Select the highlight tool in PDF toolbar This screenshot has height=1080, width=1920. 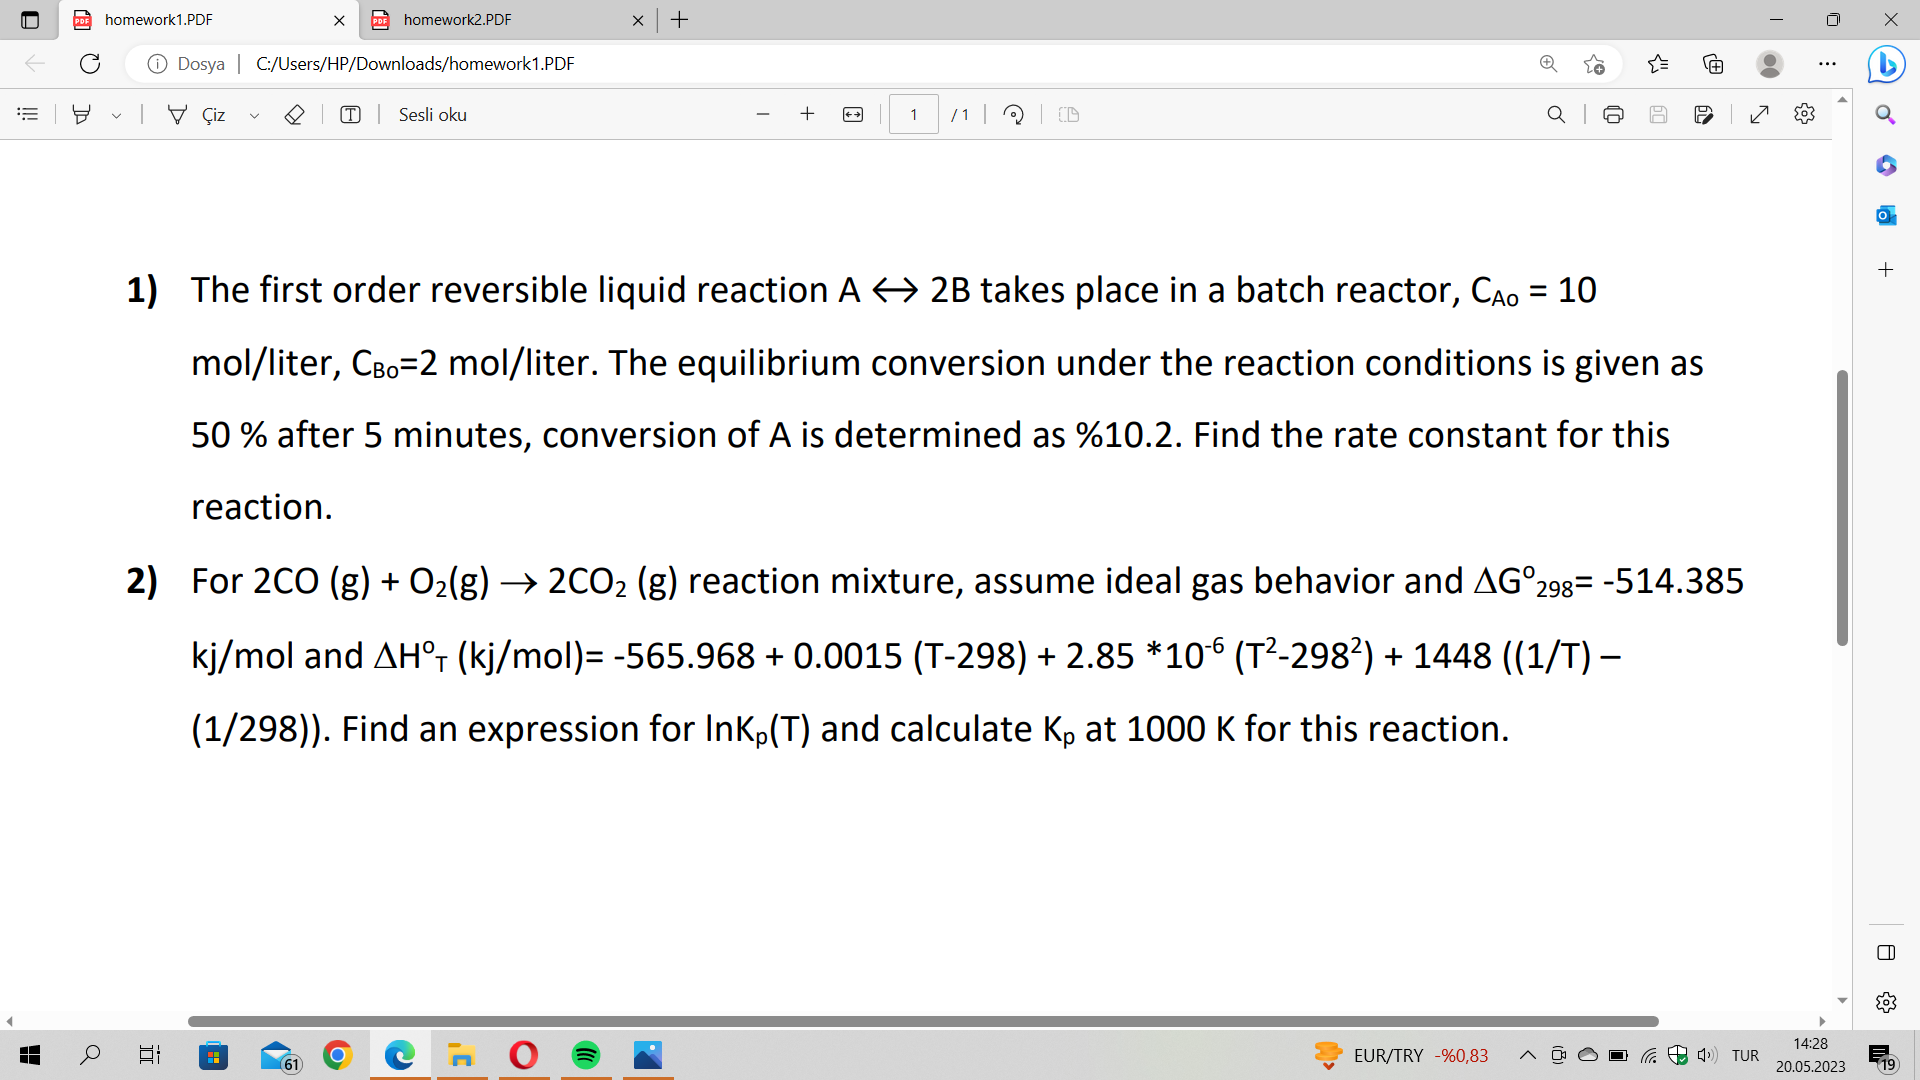coord(80,114)
